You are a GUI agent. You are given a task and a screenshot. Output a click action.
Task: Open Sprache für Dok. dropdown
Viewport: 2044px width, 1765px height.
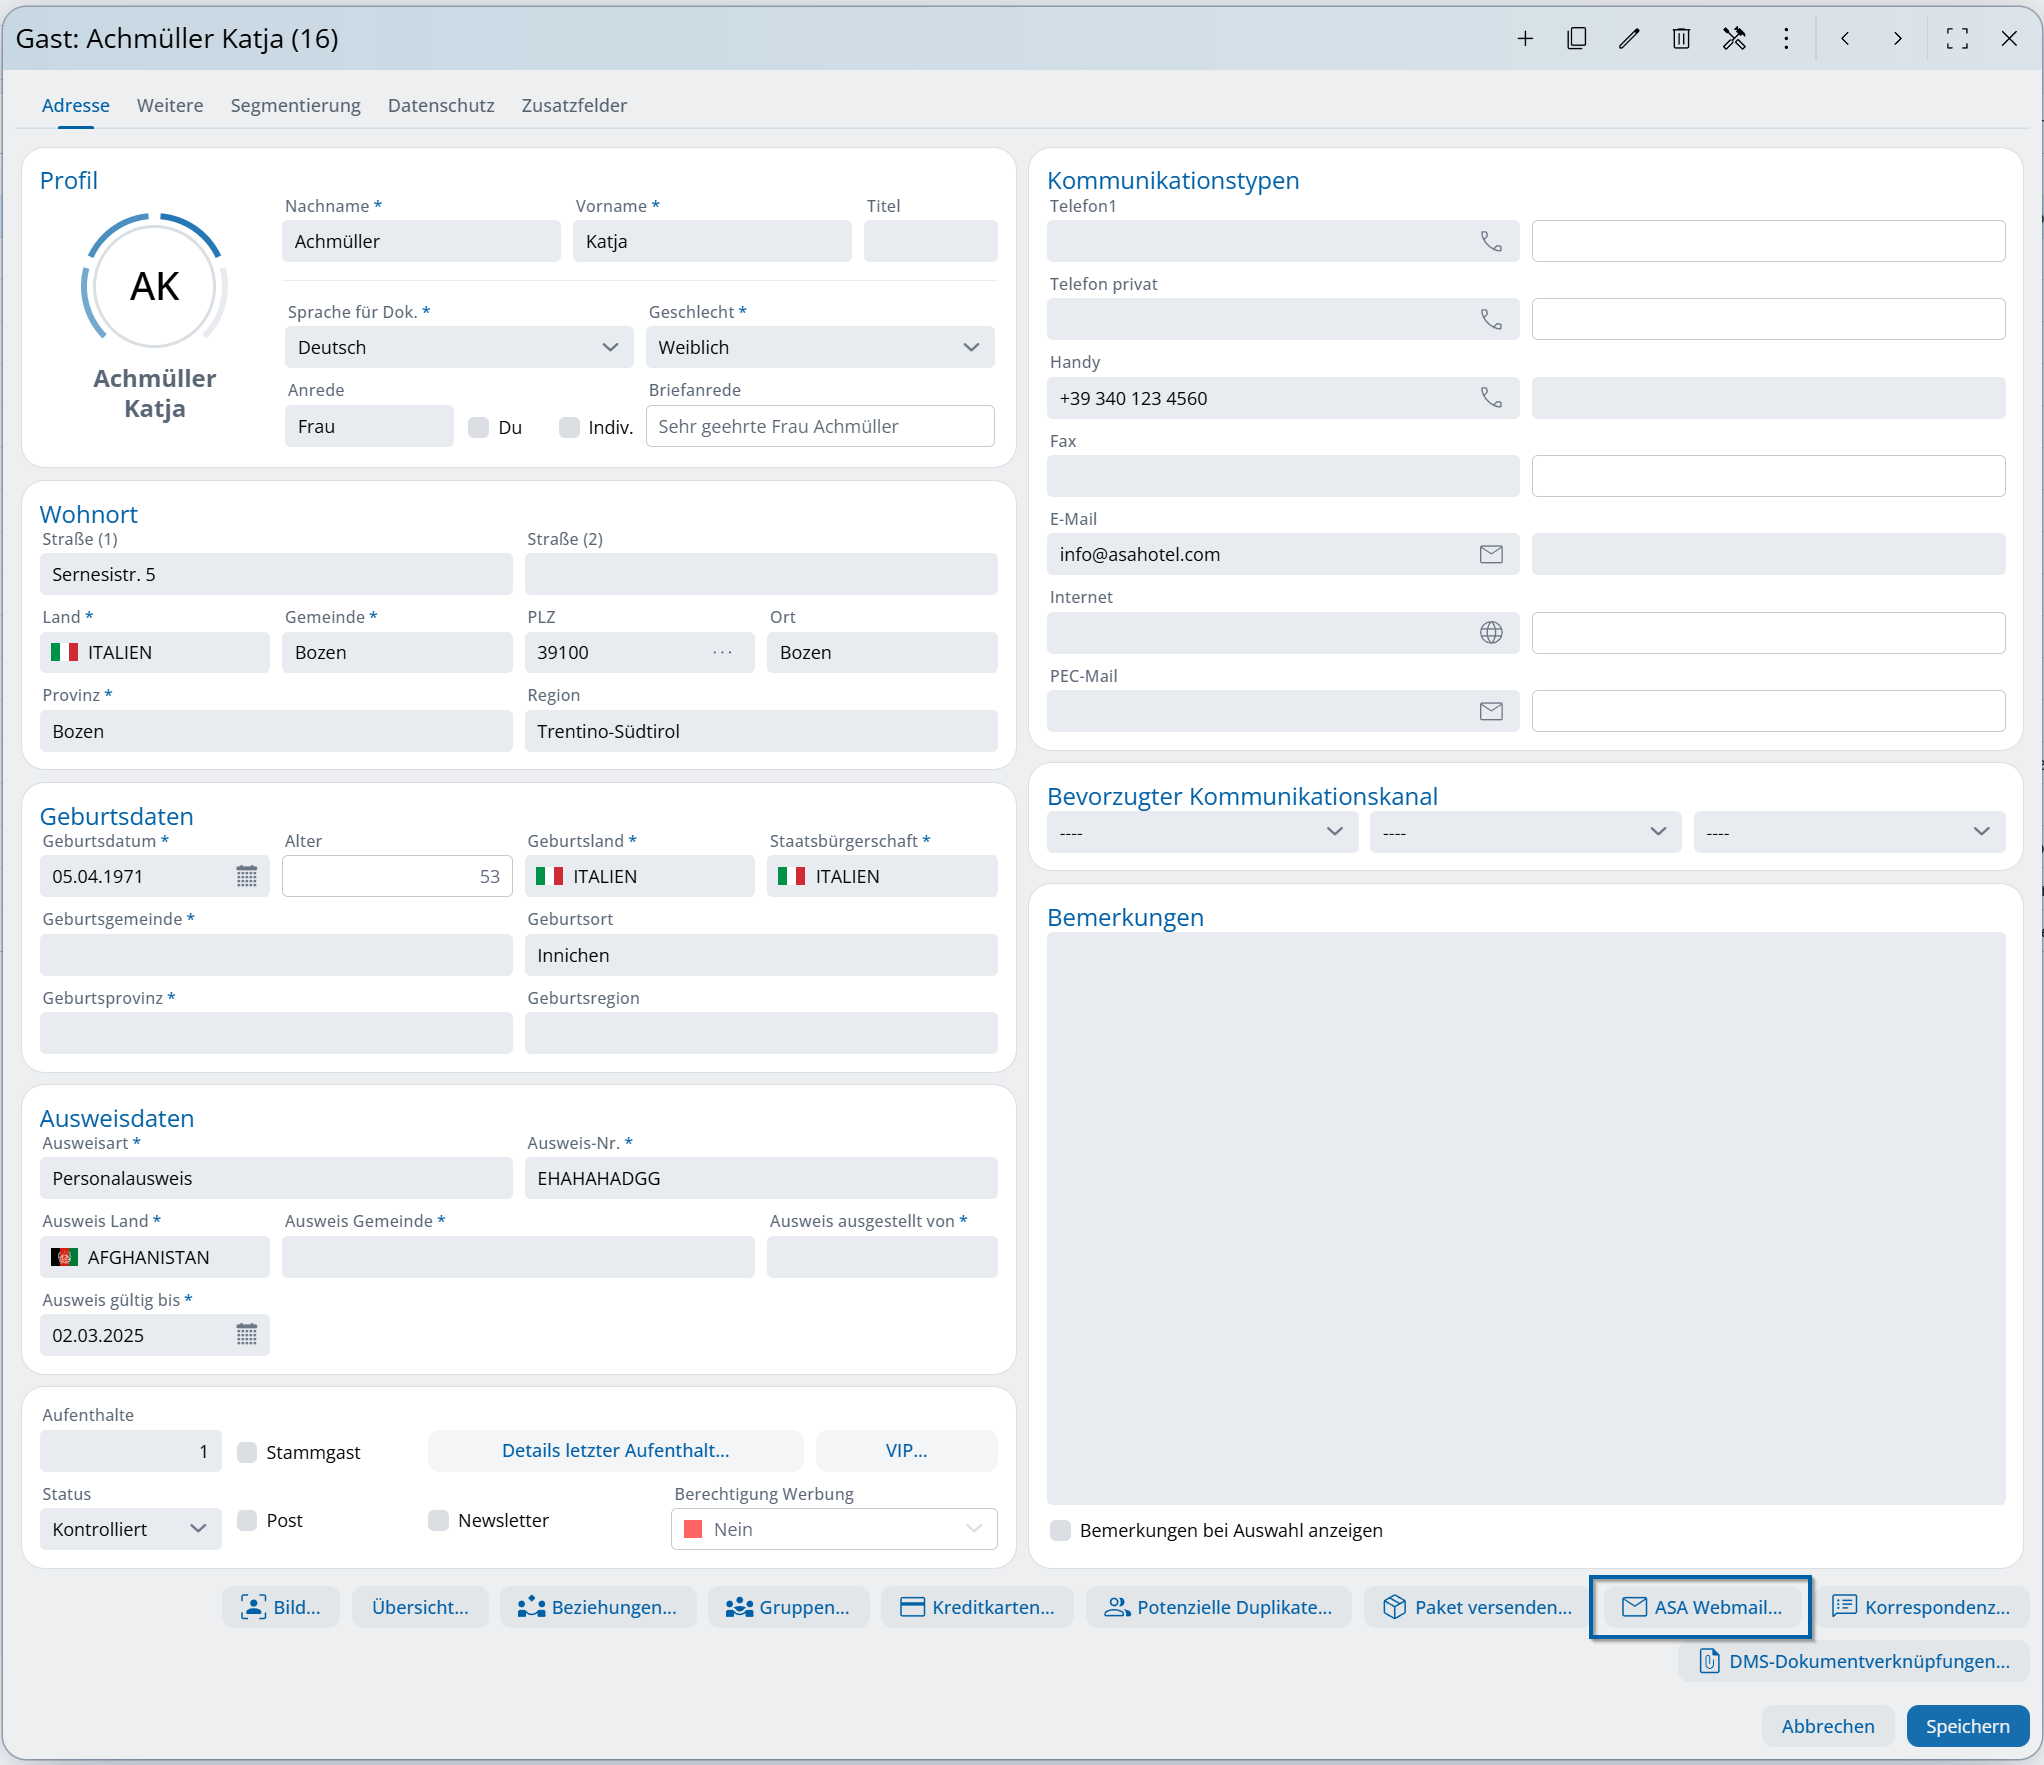(x=458, y=347)
